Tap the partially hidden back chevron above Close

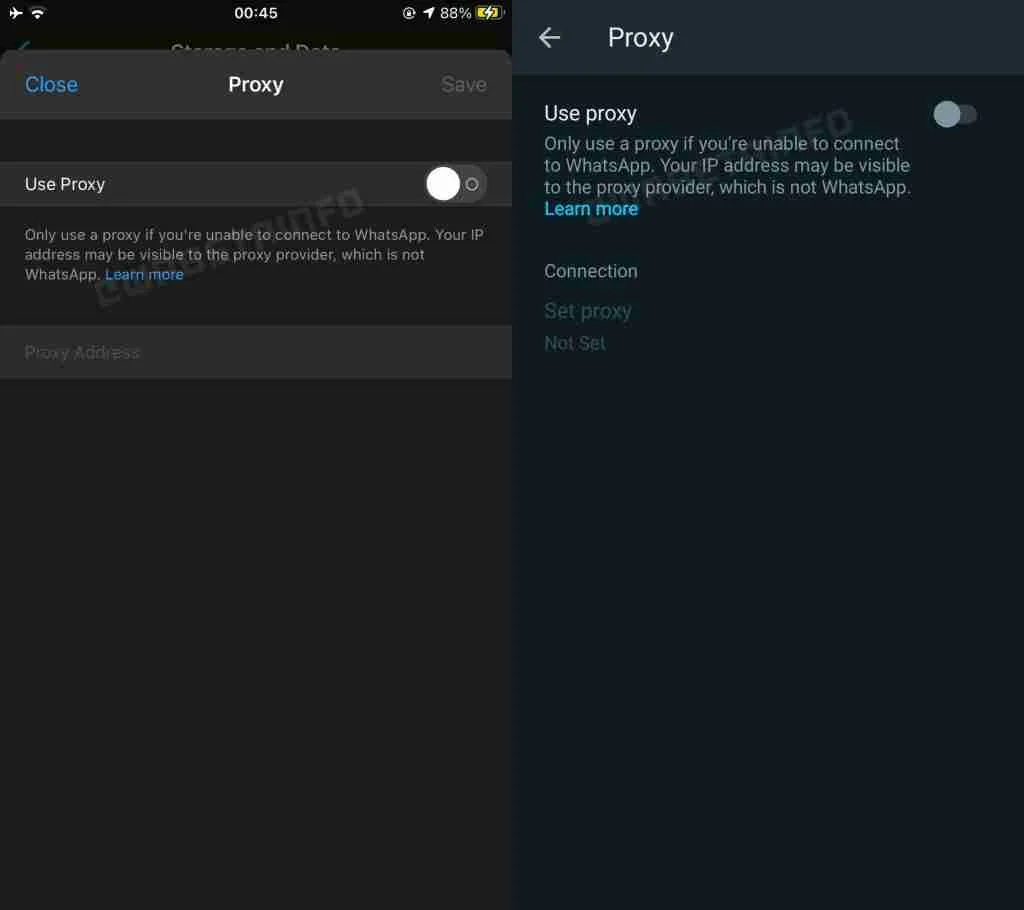[x=24, y=46]
